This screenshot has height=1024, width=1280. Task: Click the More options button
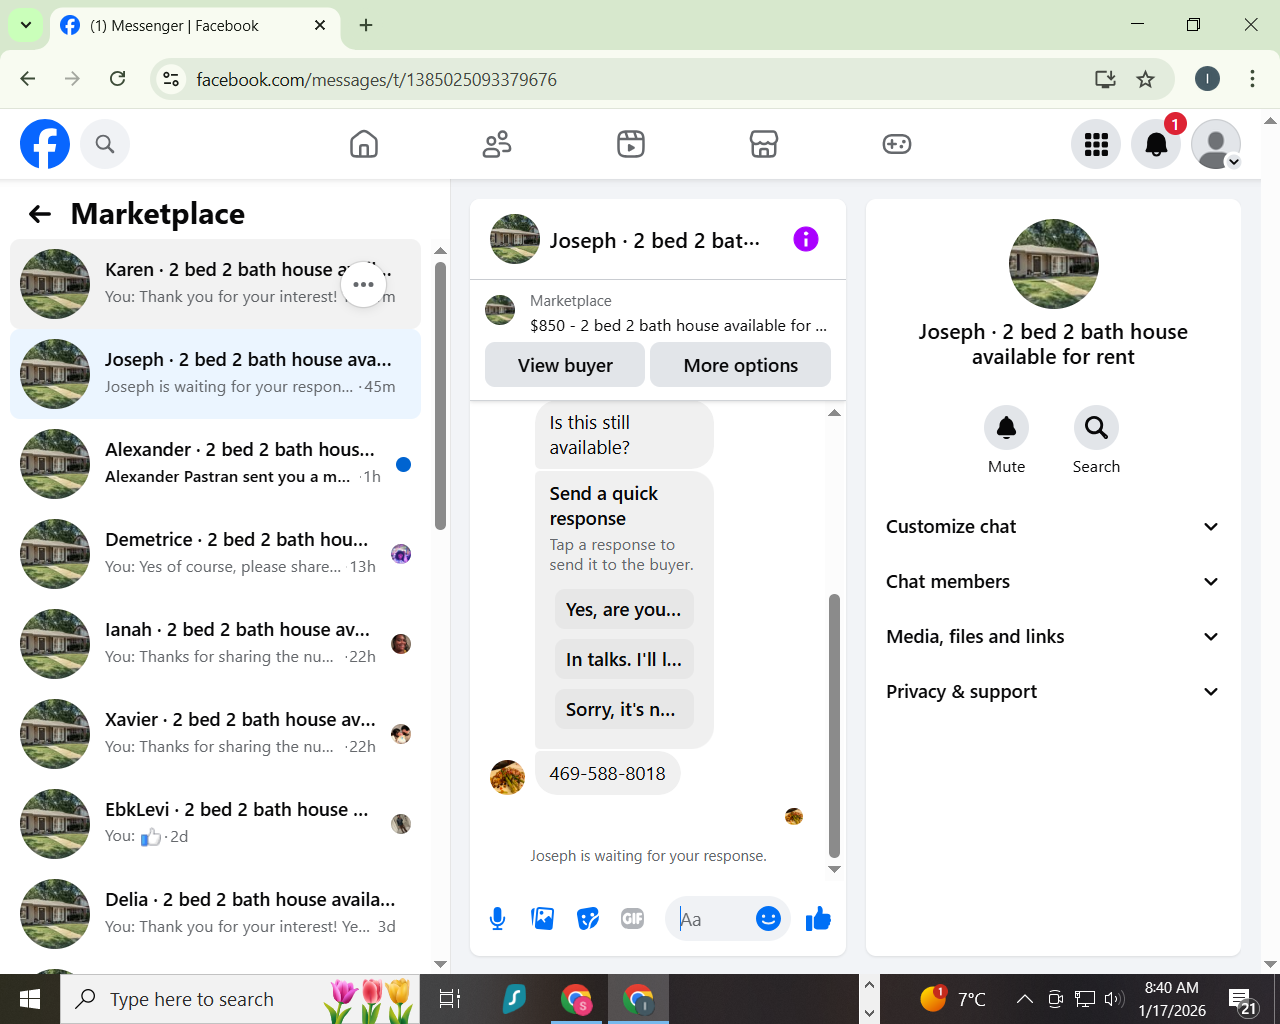741,365
